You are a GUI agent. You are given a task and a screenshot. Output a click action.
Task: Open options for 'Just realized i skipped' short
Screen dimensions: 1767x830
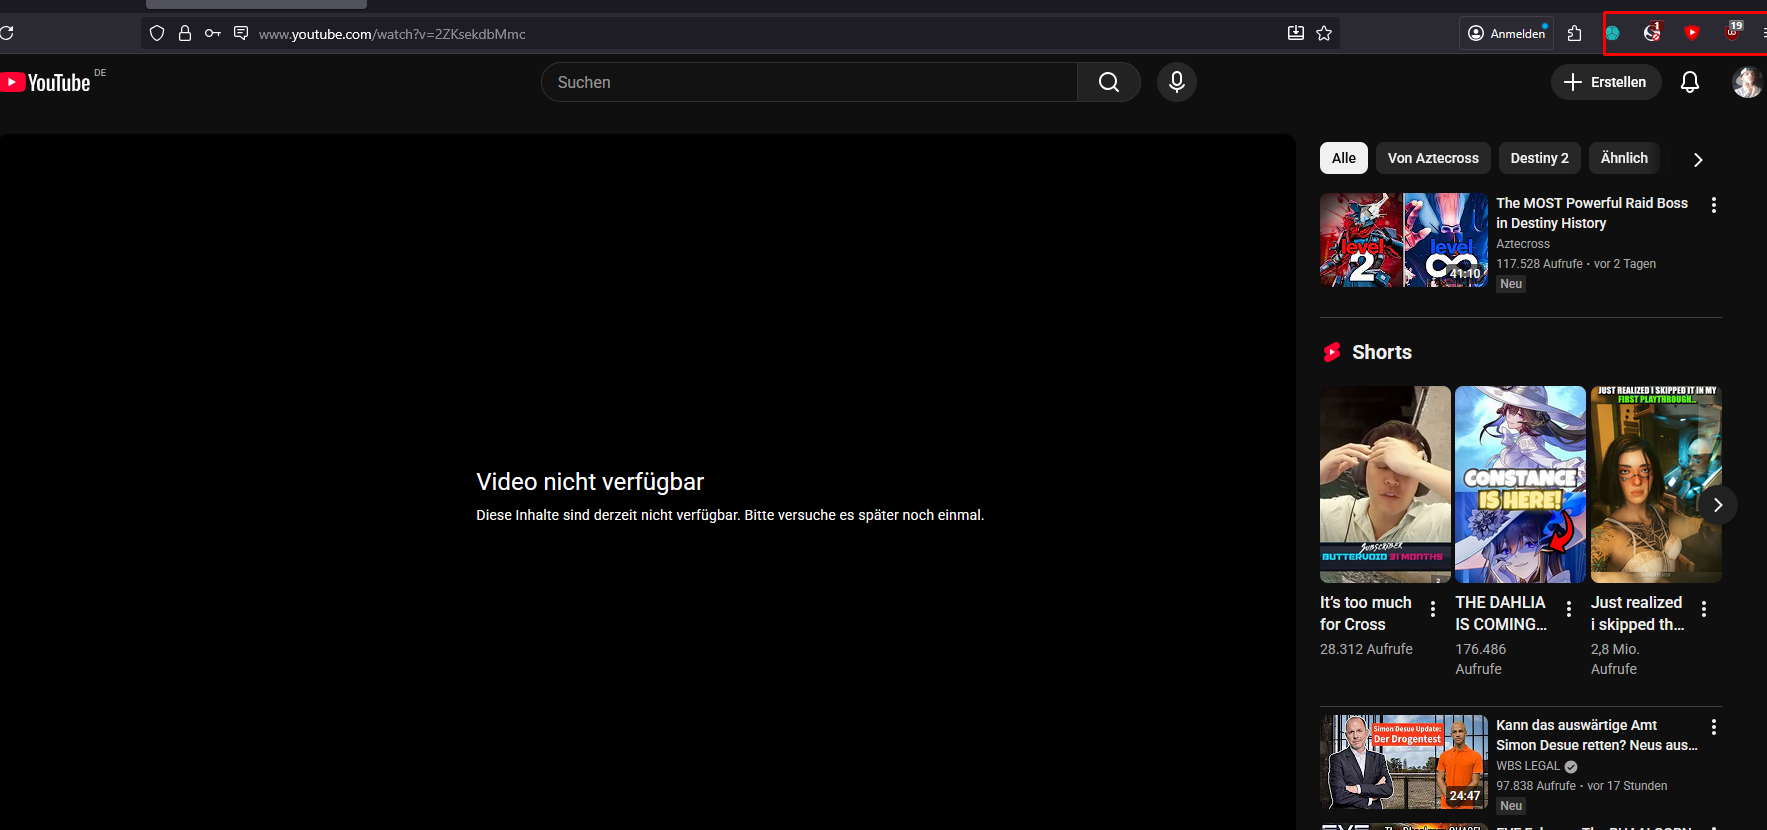point(1703,609)
